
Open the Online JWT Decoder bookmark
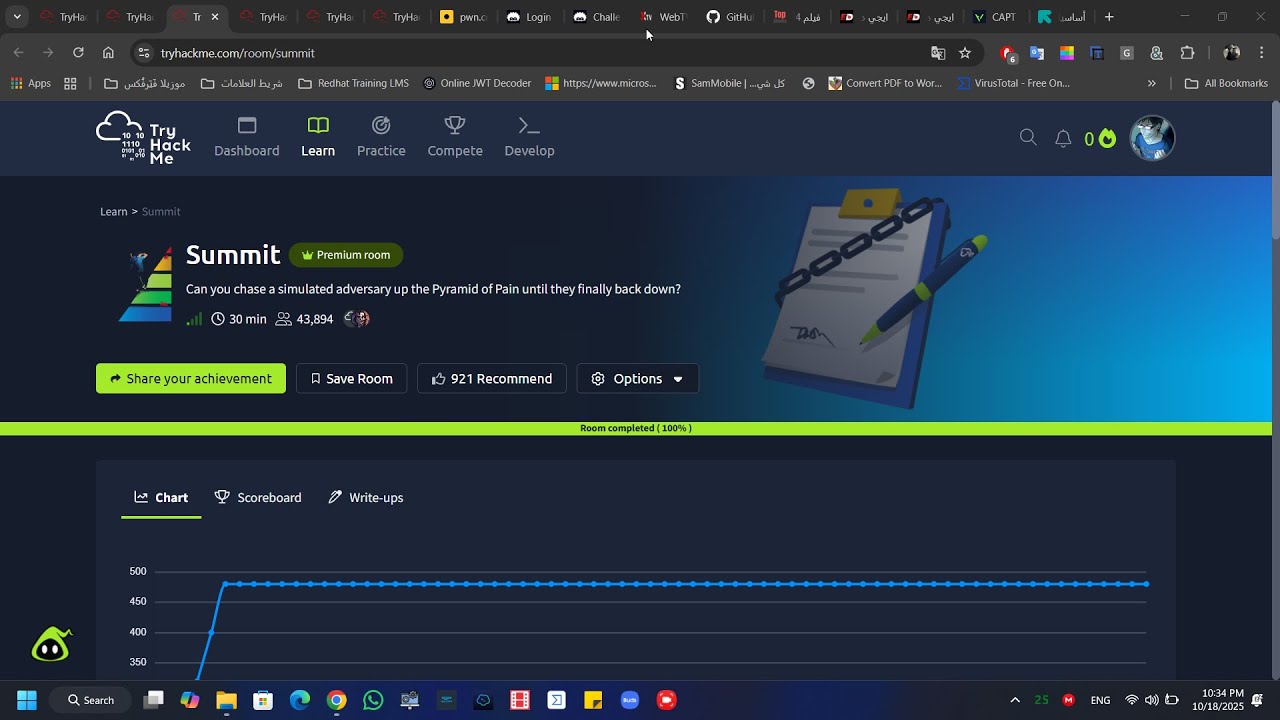(477, 84)
